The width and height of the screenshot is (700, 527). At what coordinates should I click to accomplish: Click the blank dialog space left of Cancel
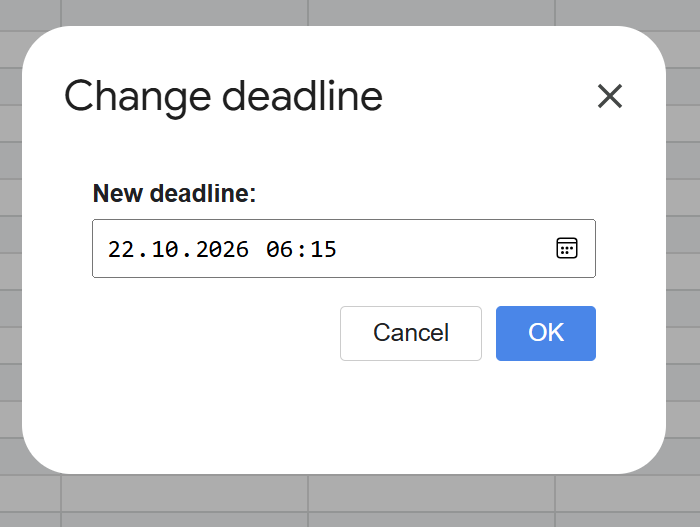pos(214,333)
